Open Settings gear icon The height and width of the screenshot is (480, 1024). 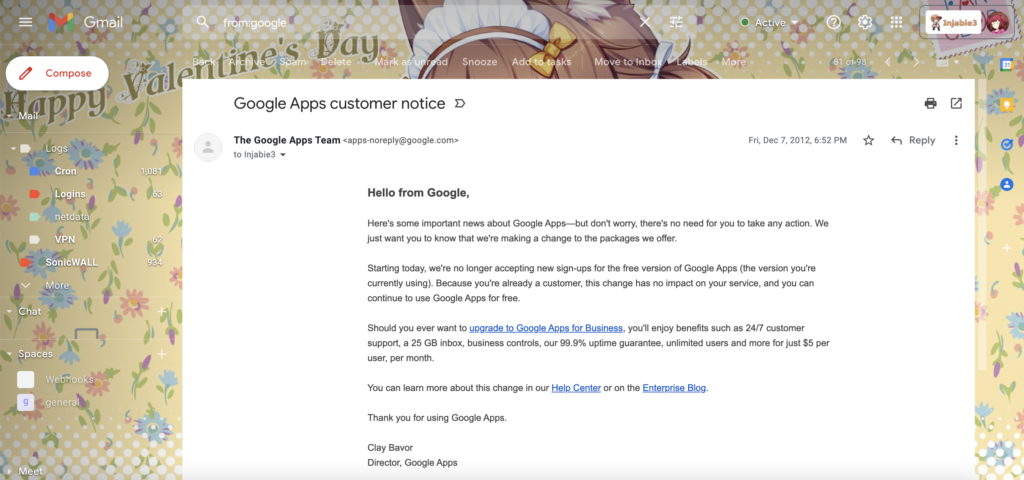click(865, 22)
